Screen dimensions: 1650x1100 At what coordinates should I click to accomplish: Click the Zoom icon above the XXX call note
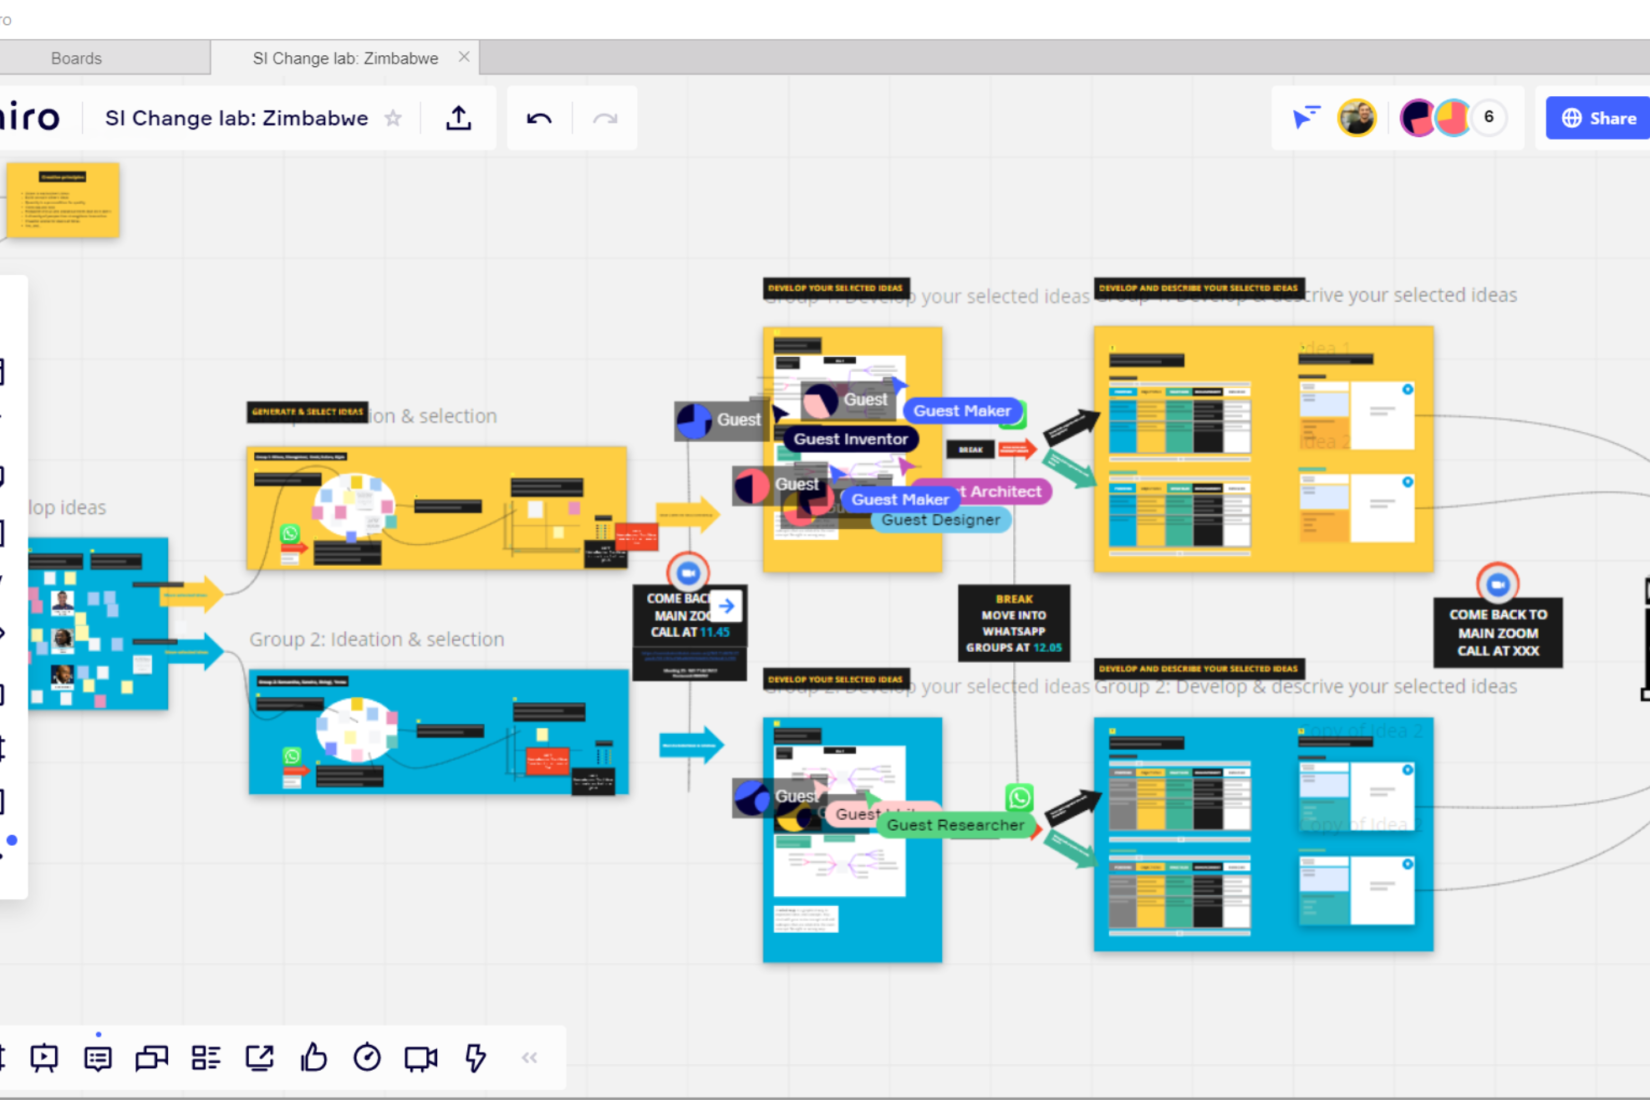[x=1497, y=584]
